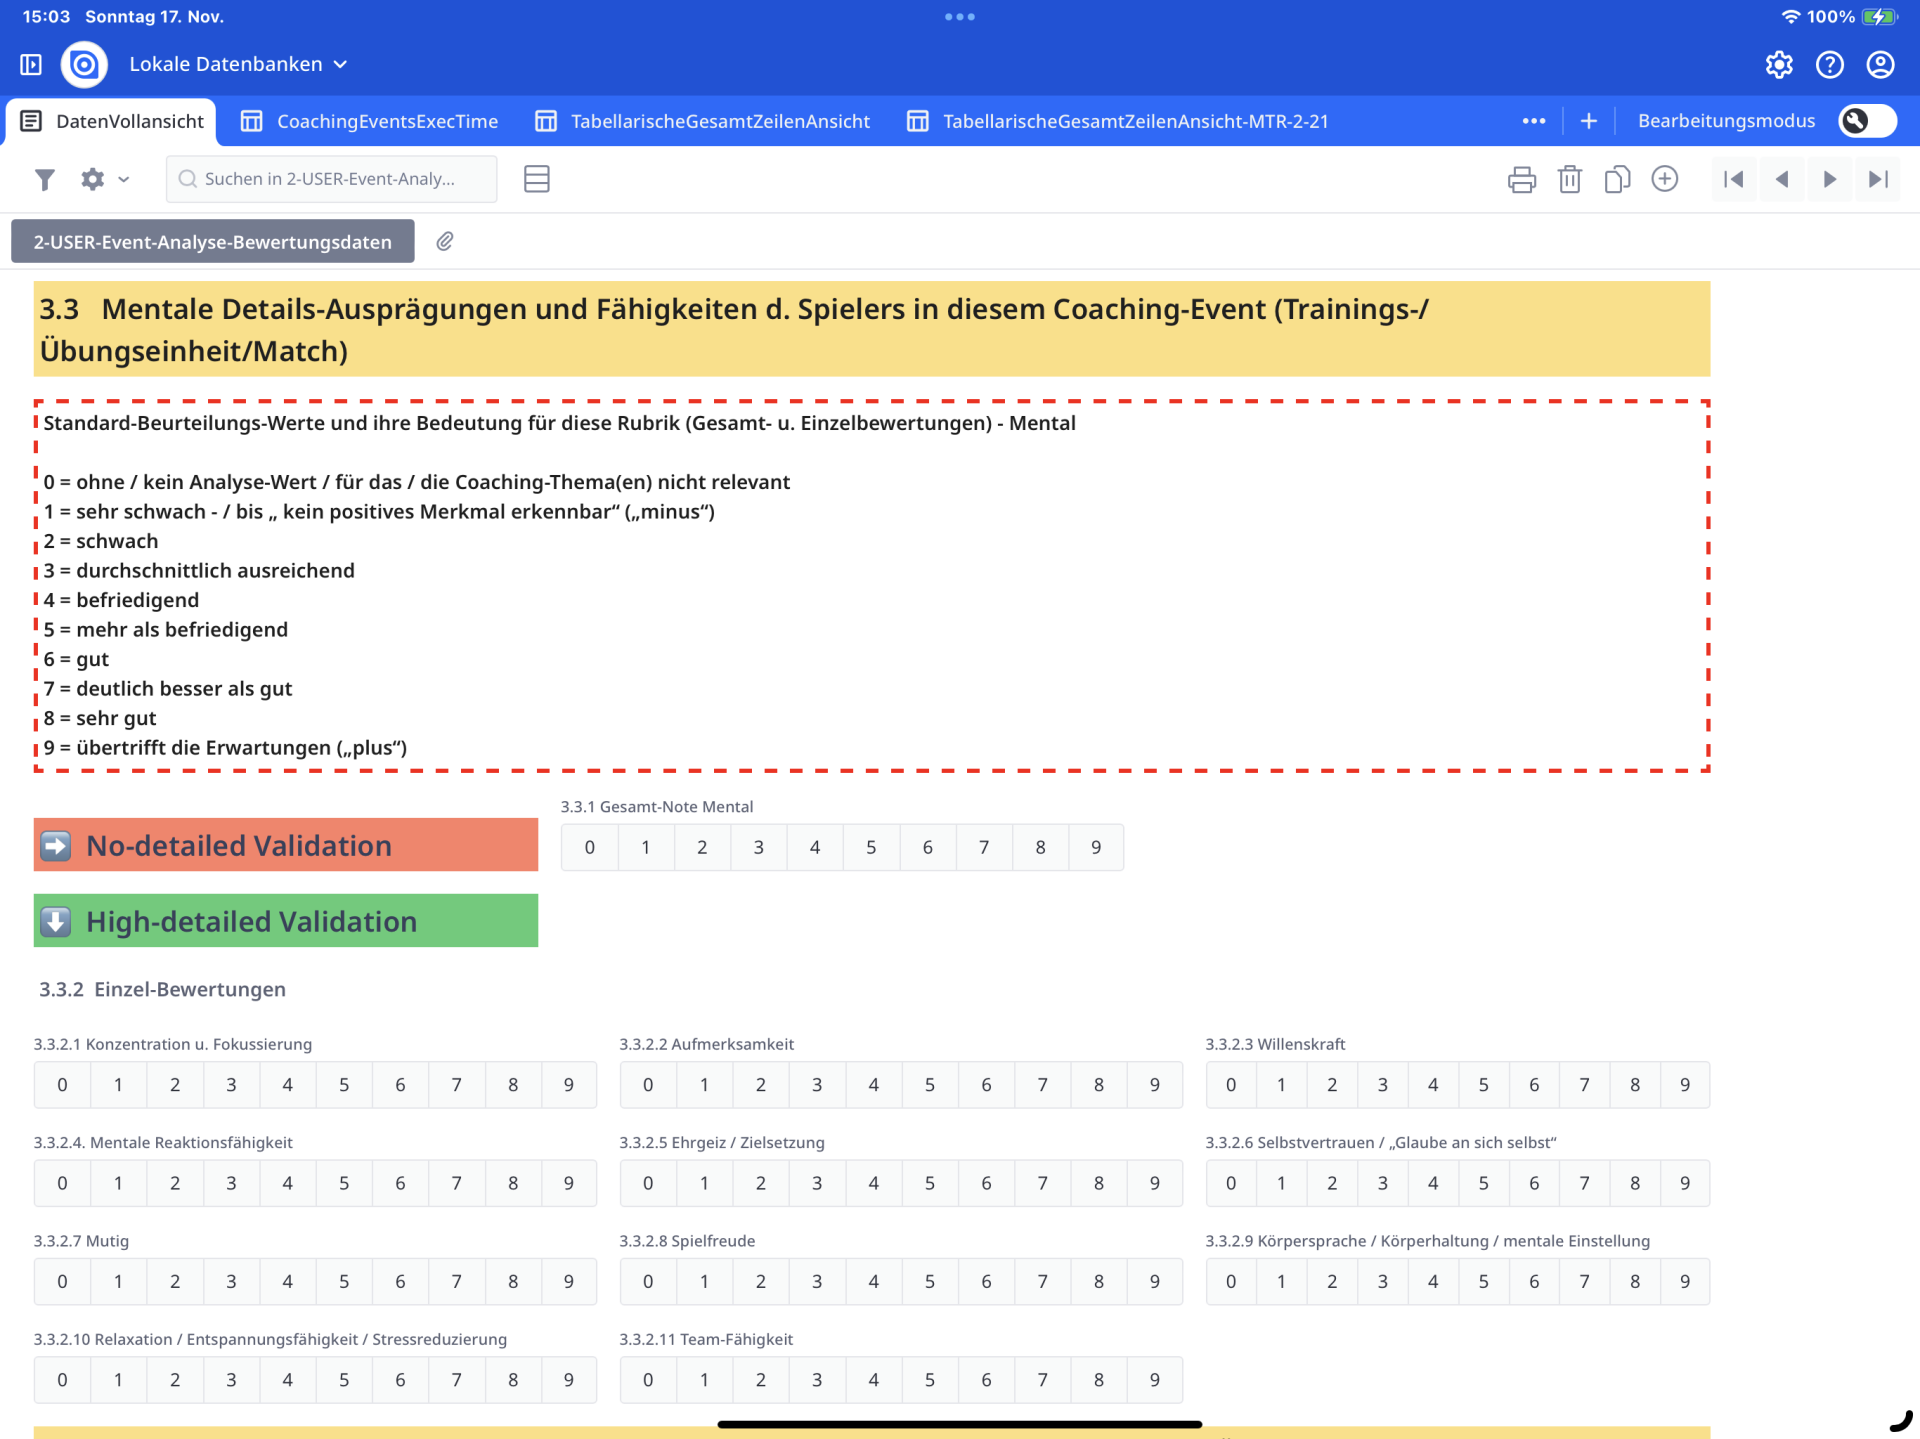
Task: Click the search field in toolbar
Action: 330,179
